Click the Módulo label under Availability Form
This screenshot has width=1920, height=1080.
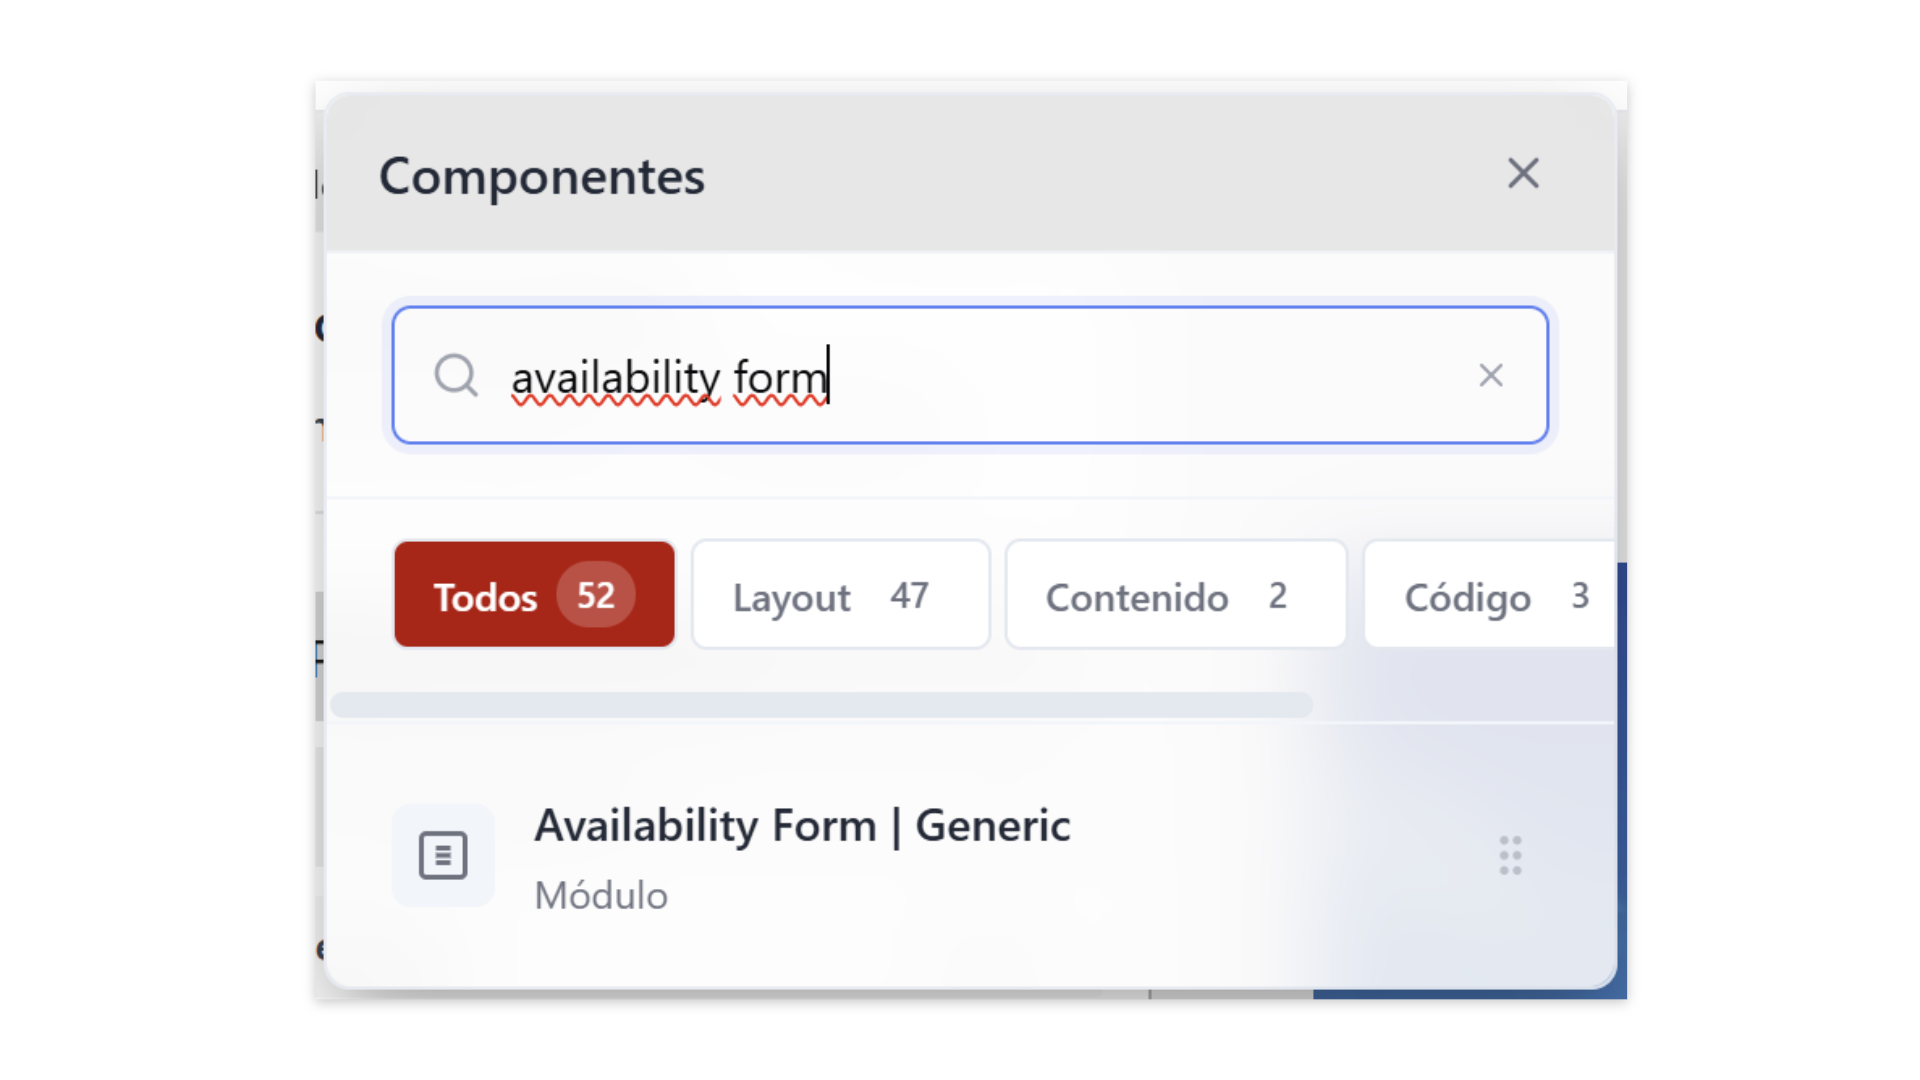(601, 895)
